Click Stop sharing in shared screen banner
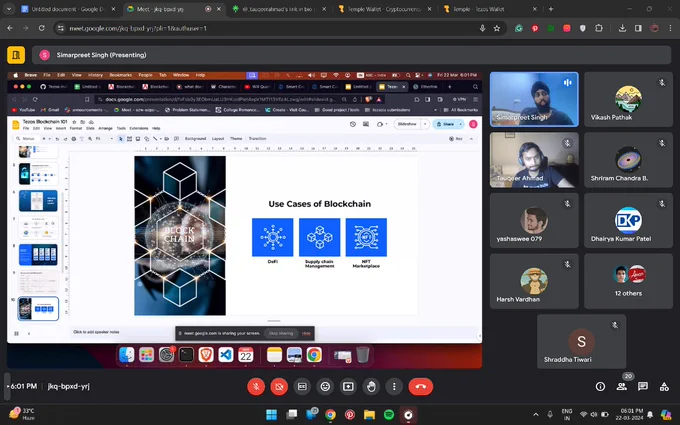 coord(281,333)
